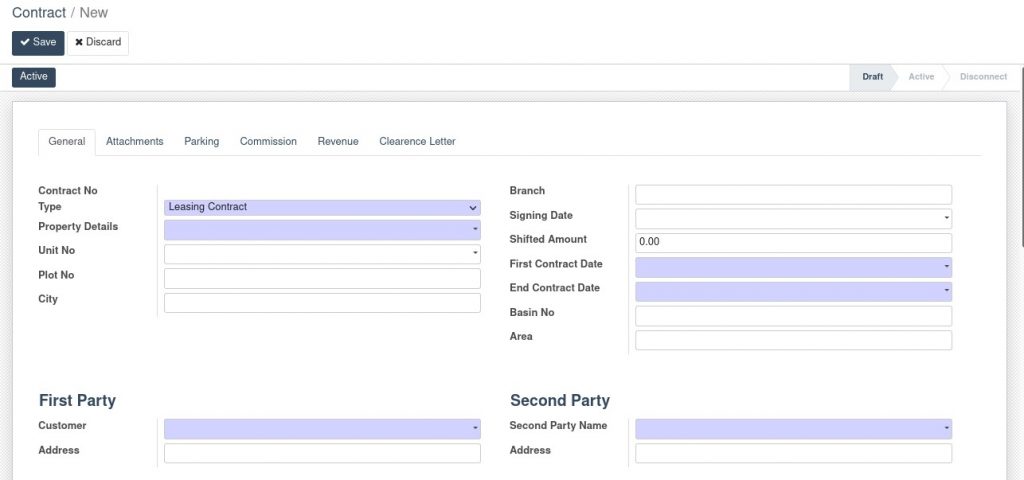Select the Customer dropdown under First Party
Image resolution: width=1024 pixels, height=480 pixels.
click(x=322, y=429)
